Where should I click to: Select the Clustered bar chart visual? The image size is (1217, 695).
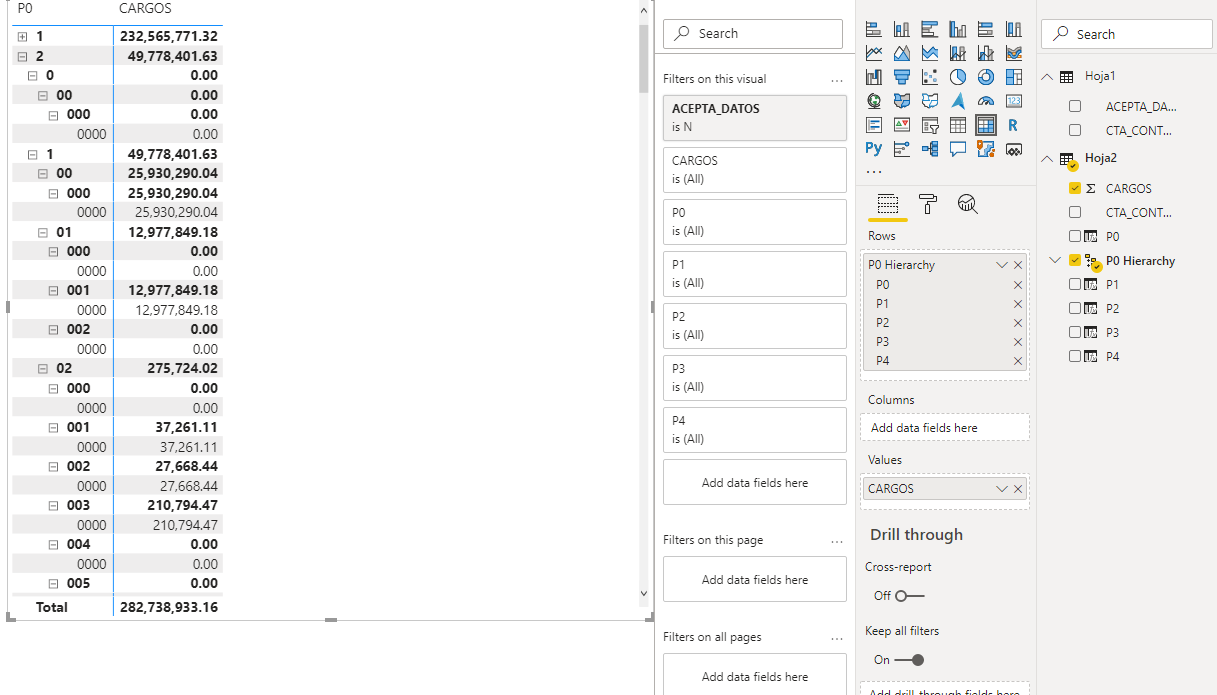point(930,29)
